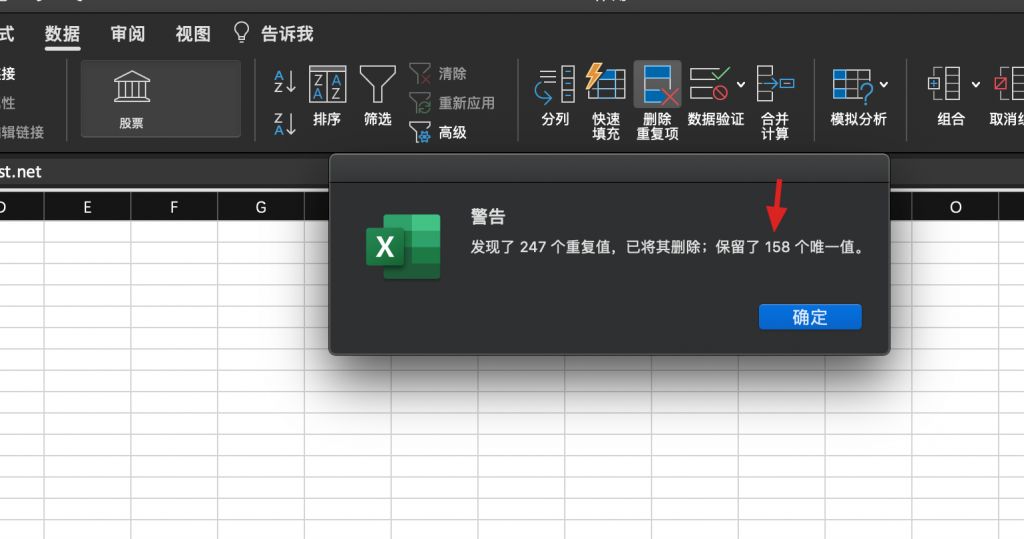The height and width of the screenshot is (539, 1024).
Task: Click Advanced filter (高级) icon
Action: [x=421, y=132]
